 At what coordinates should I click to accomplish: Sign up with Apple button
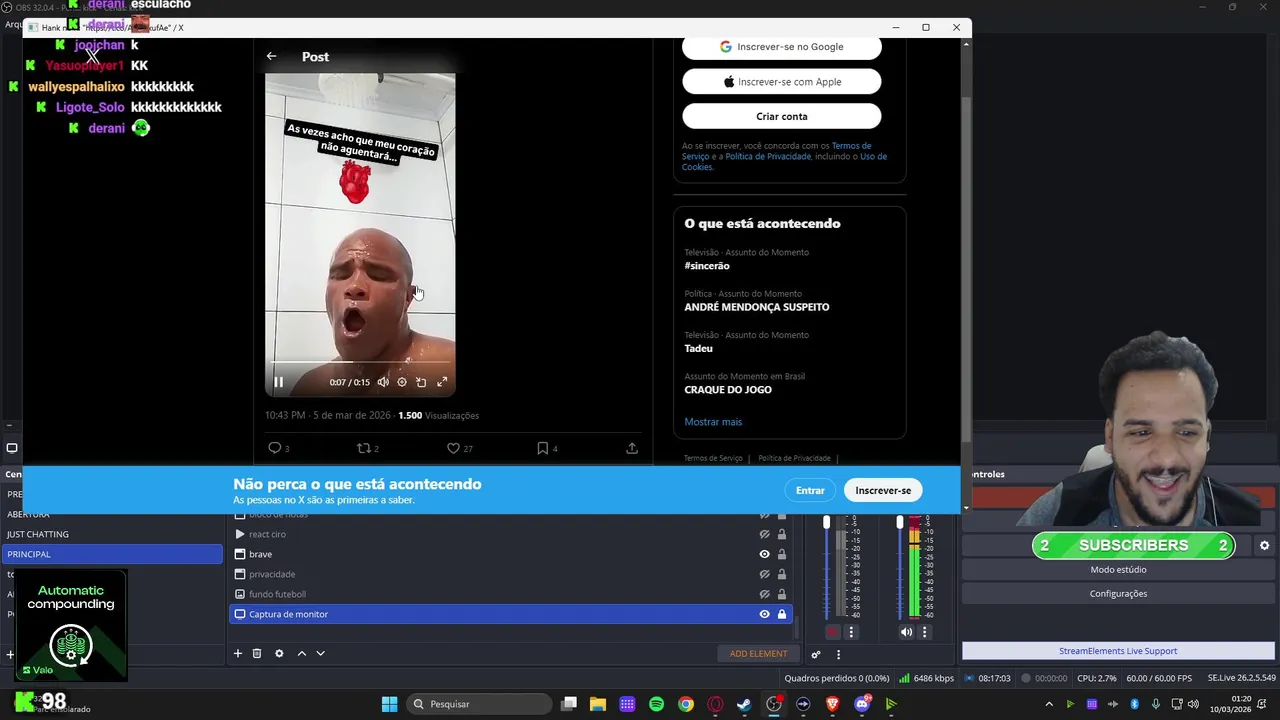782,82
